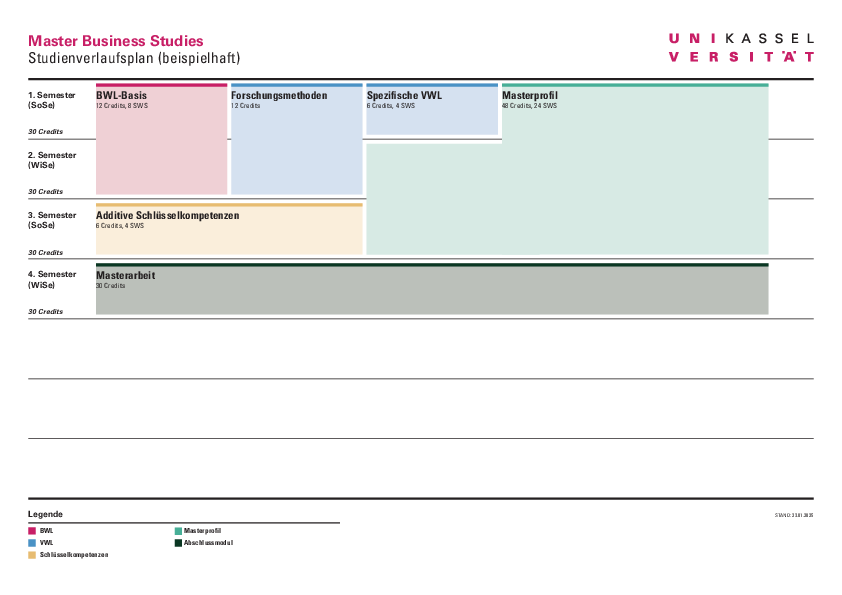Viewport: 842px width, 595px height.
Task: Select the Additive Schlüsselkompetenzen module heading
Action: pos(167,215)
